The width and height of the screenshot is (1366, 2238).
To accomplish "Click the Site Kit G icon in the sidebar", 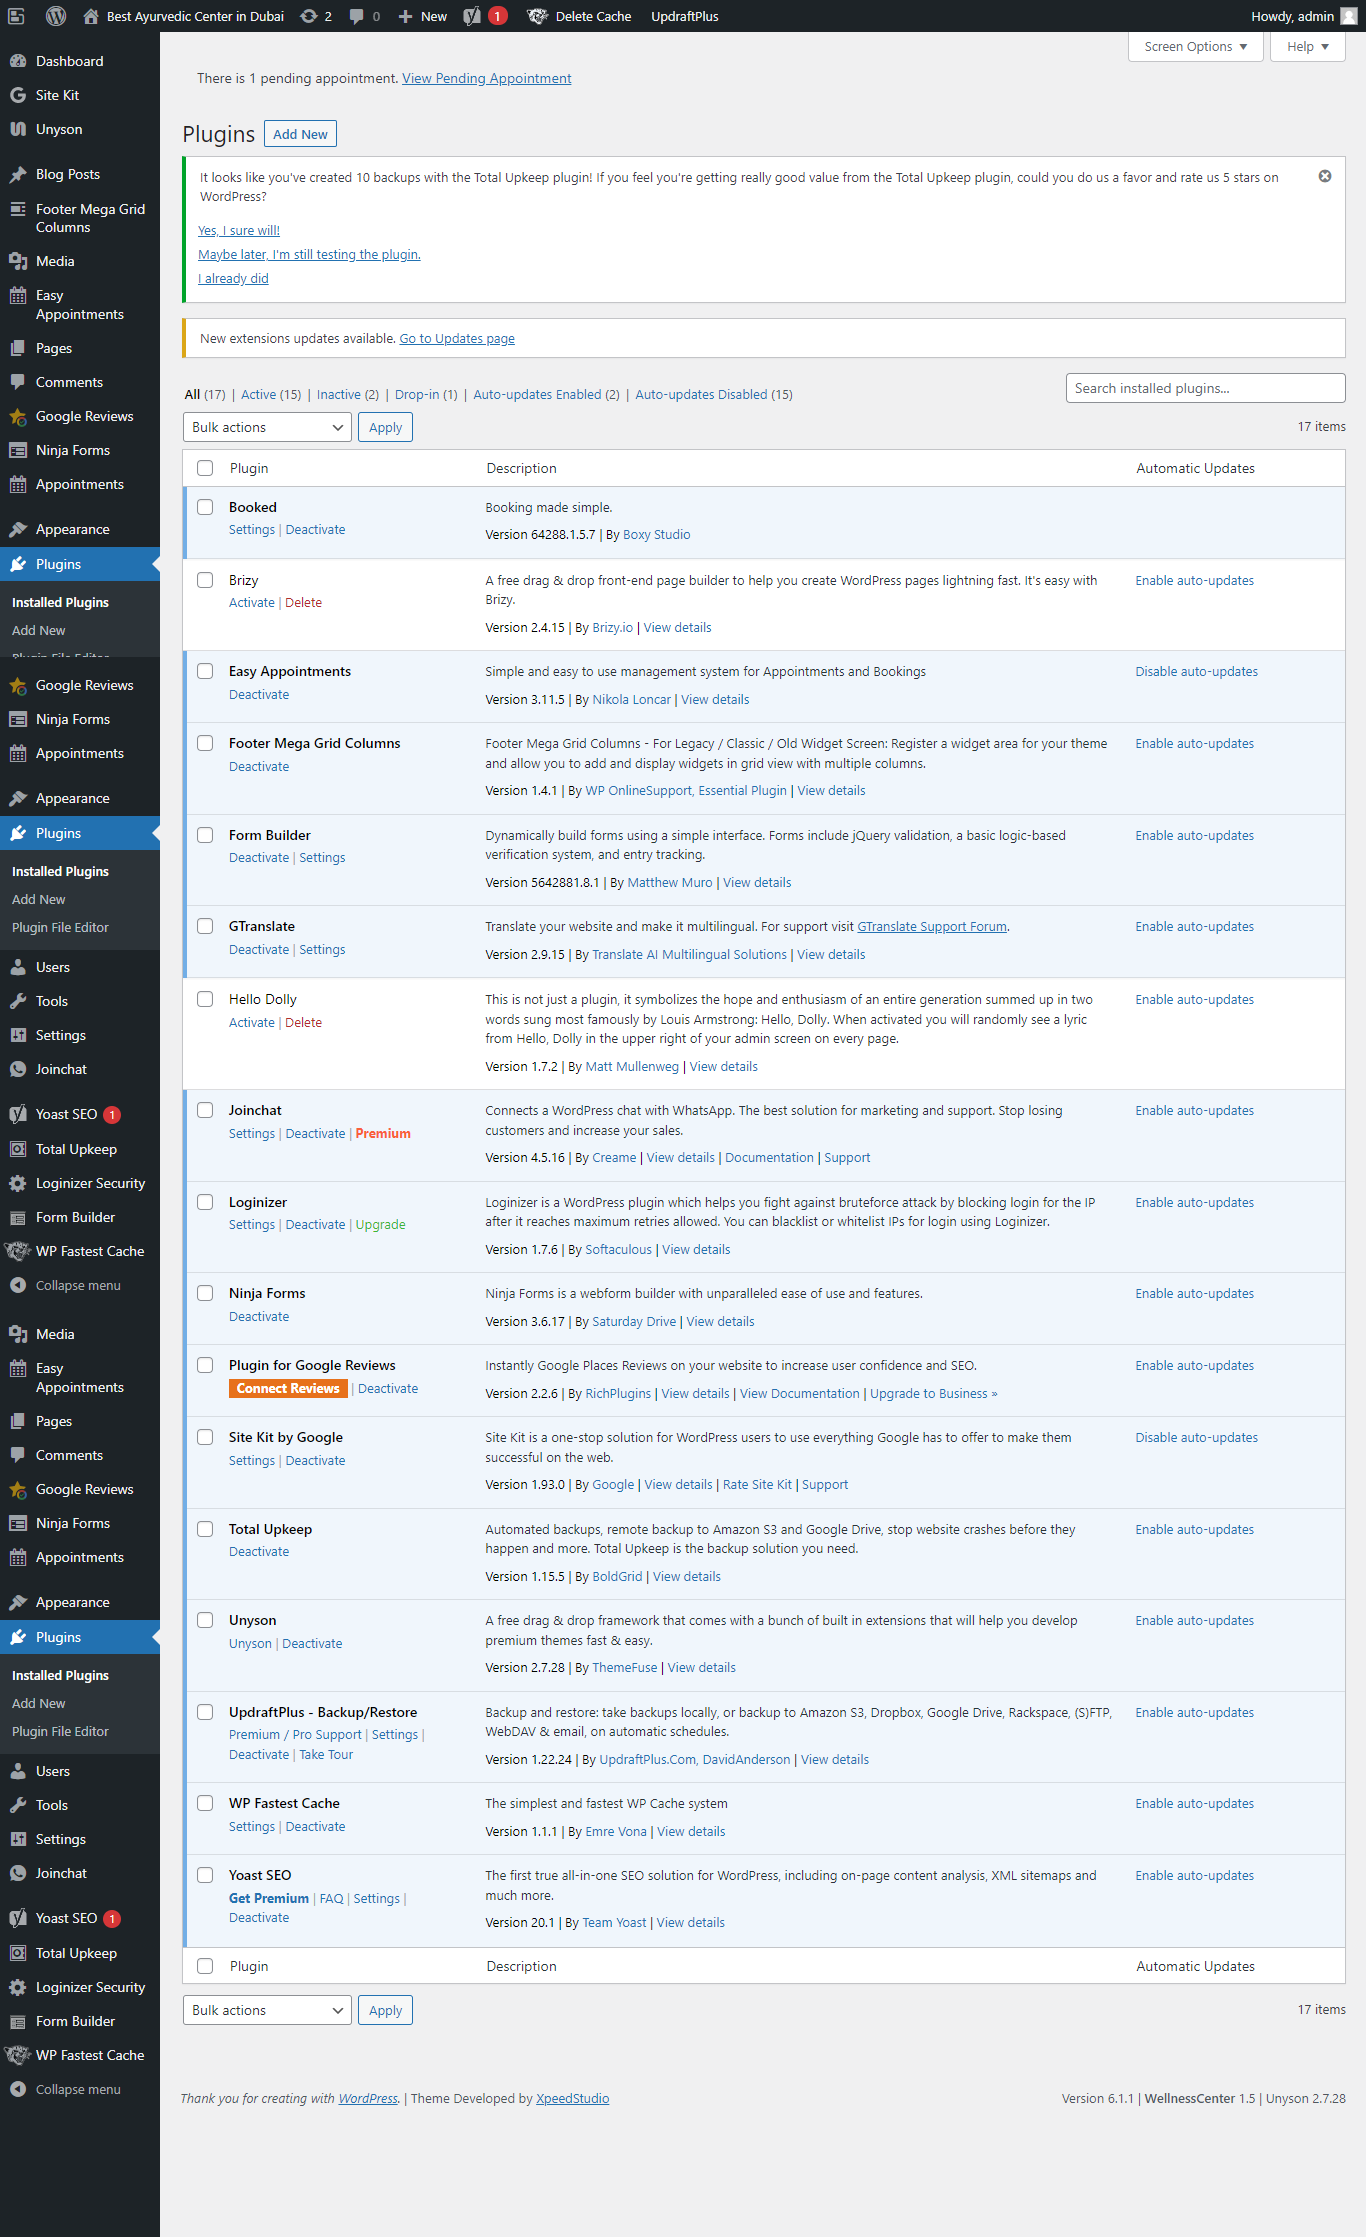I will coord(18,95).
